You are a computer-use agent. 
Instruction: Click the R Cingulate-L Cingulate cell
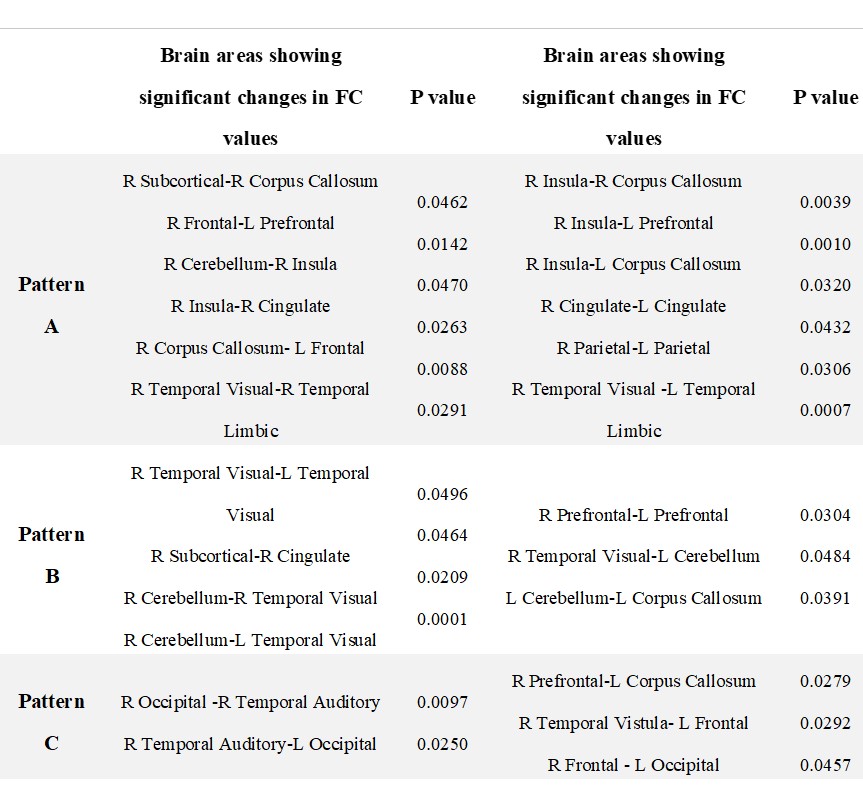(633, 306)
